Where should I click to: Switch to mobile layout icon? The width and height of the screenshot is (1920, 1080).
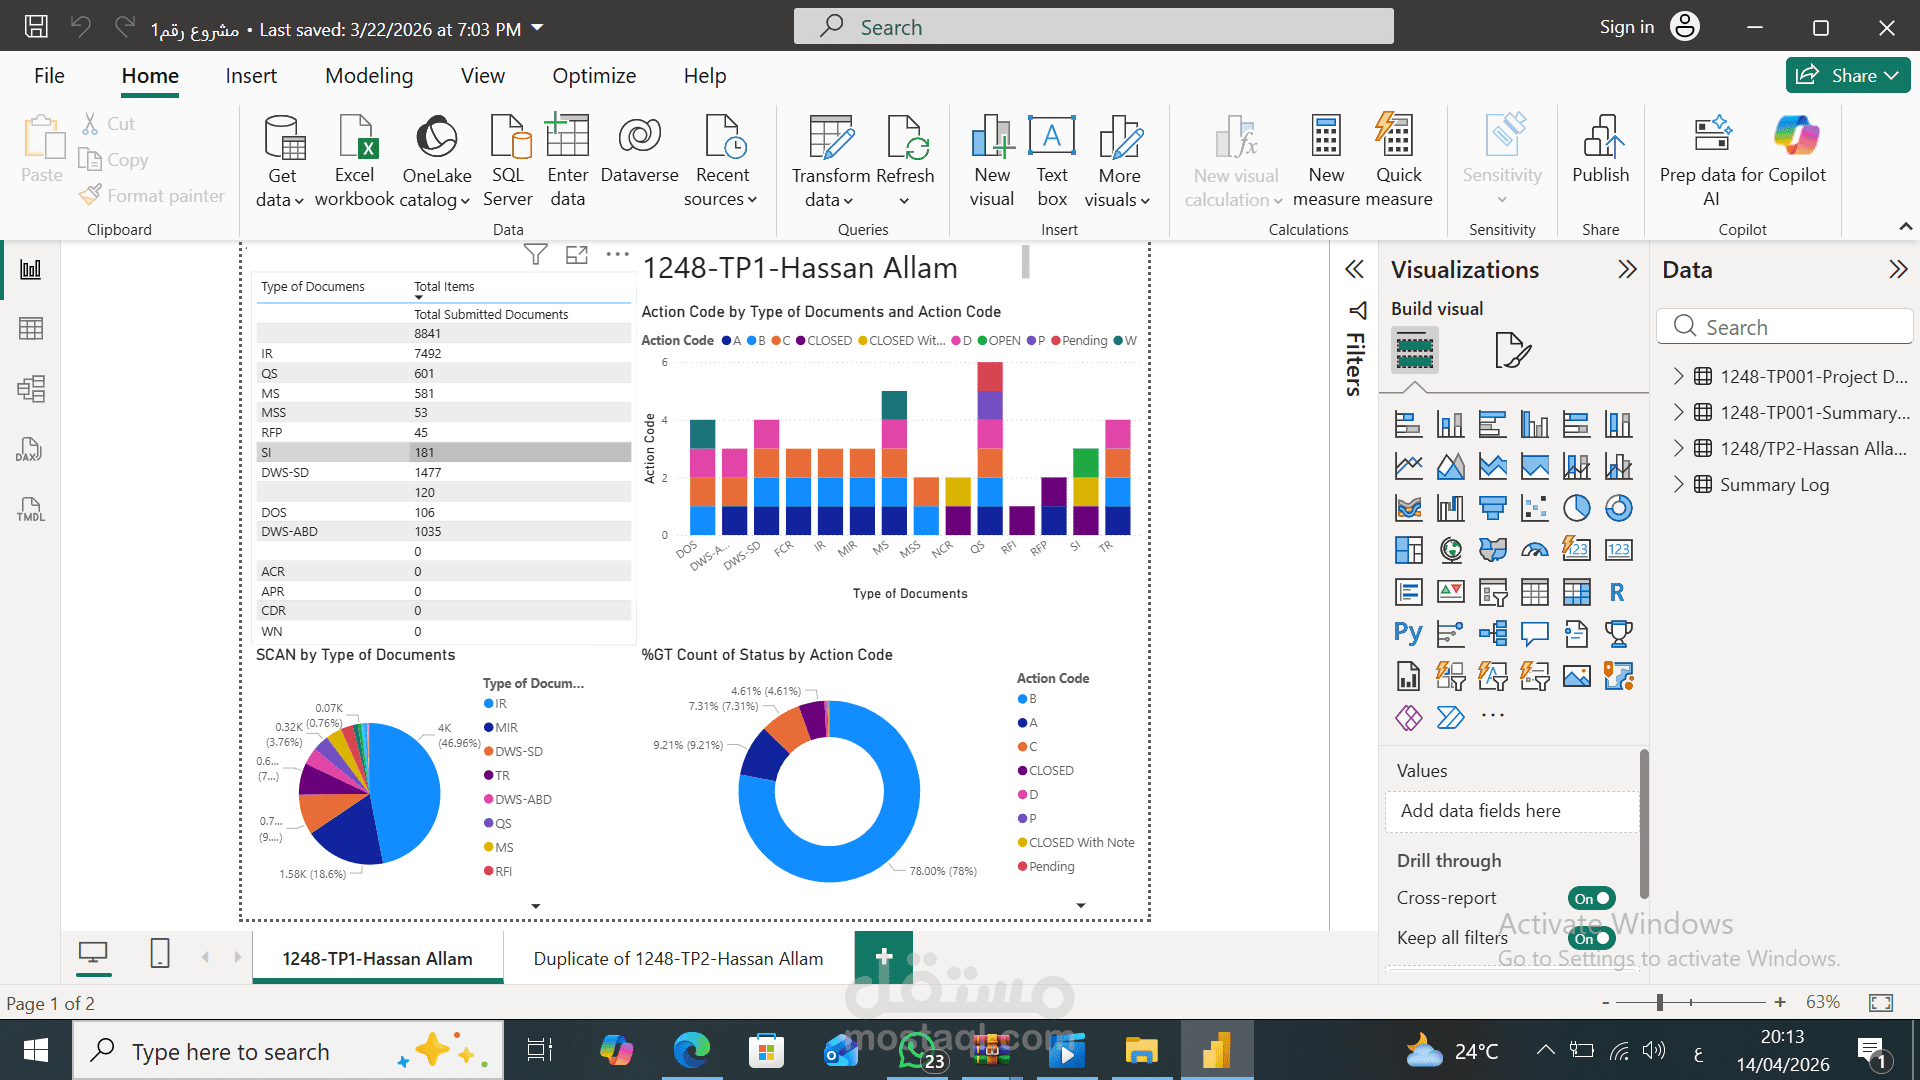[x=160, y=953]
